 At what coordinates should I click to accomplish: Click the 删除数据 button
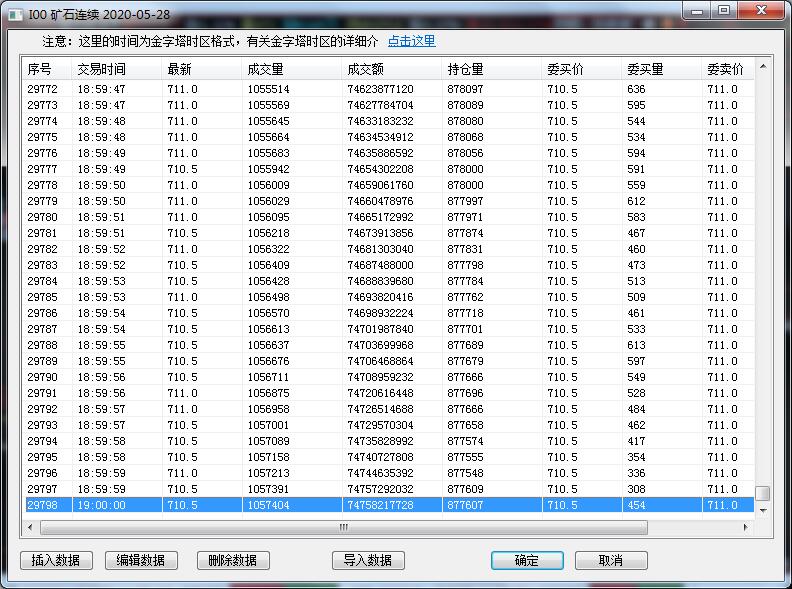pyautogui.click(x=233, y=560)
